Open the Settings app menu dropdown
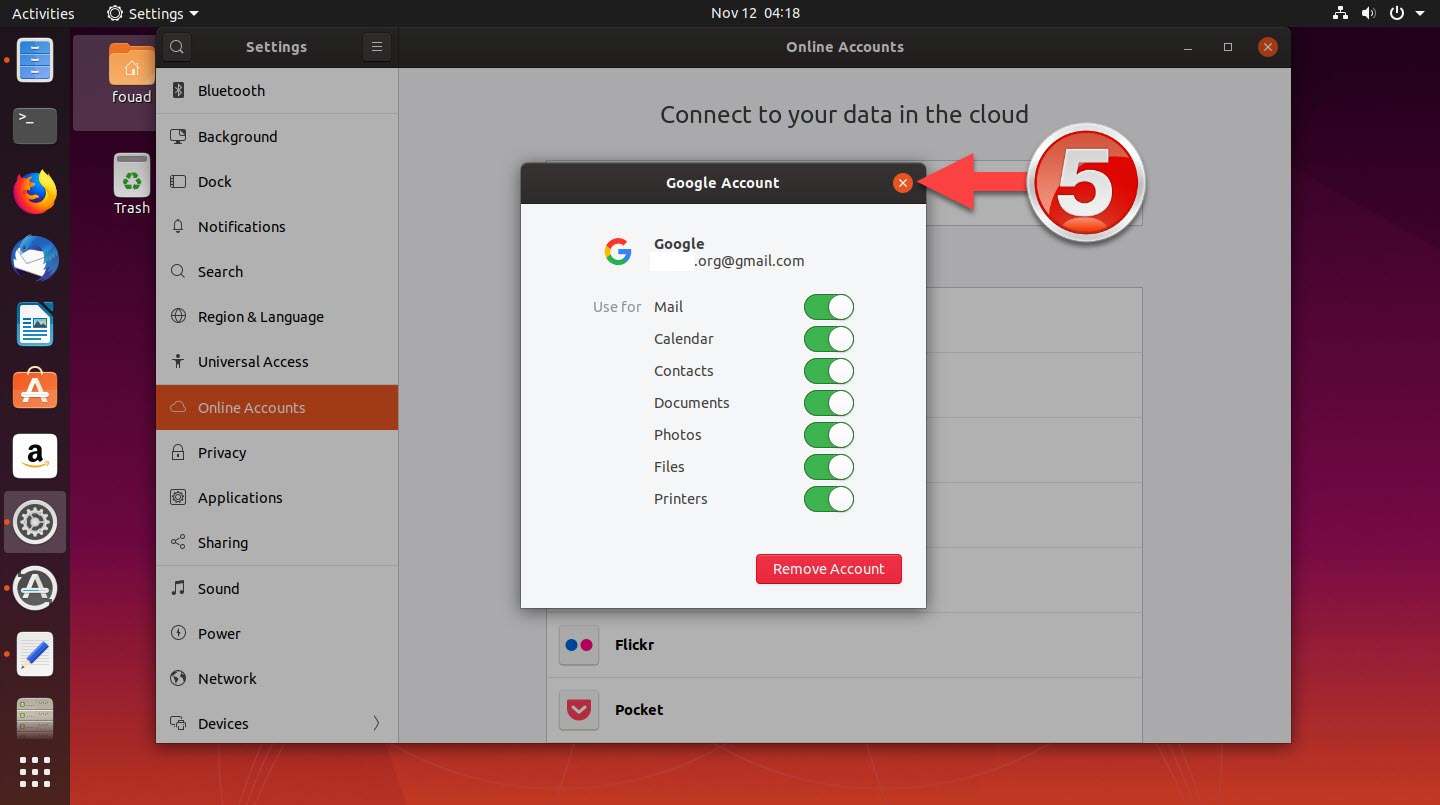Screen dimensions: 1440x805 tap(153, 14)
